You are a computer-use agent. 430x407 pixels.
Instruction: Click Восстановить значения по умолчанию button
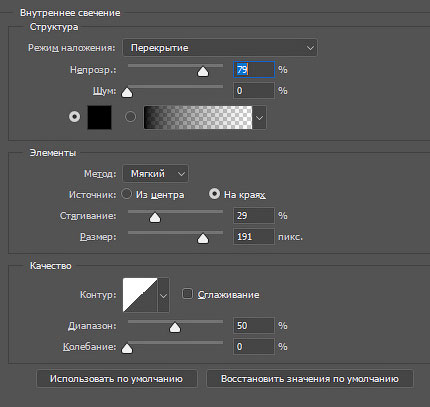tap(310, 379)
